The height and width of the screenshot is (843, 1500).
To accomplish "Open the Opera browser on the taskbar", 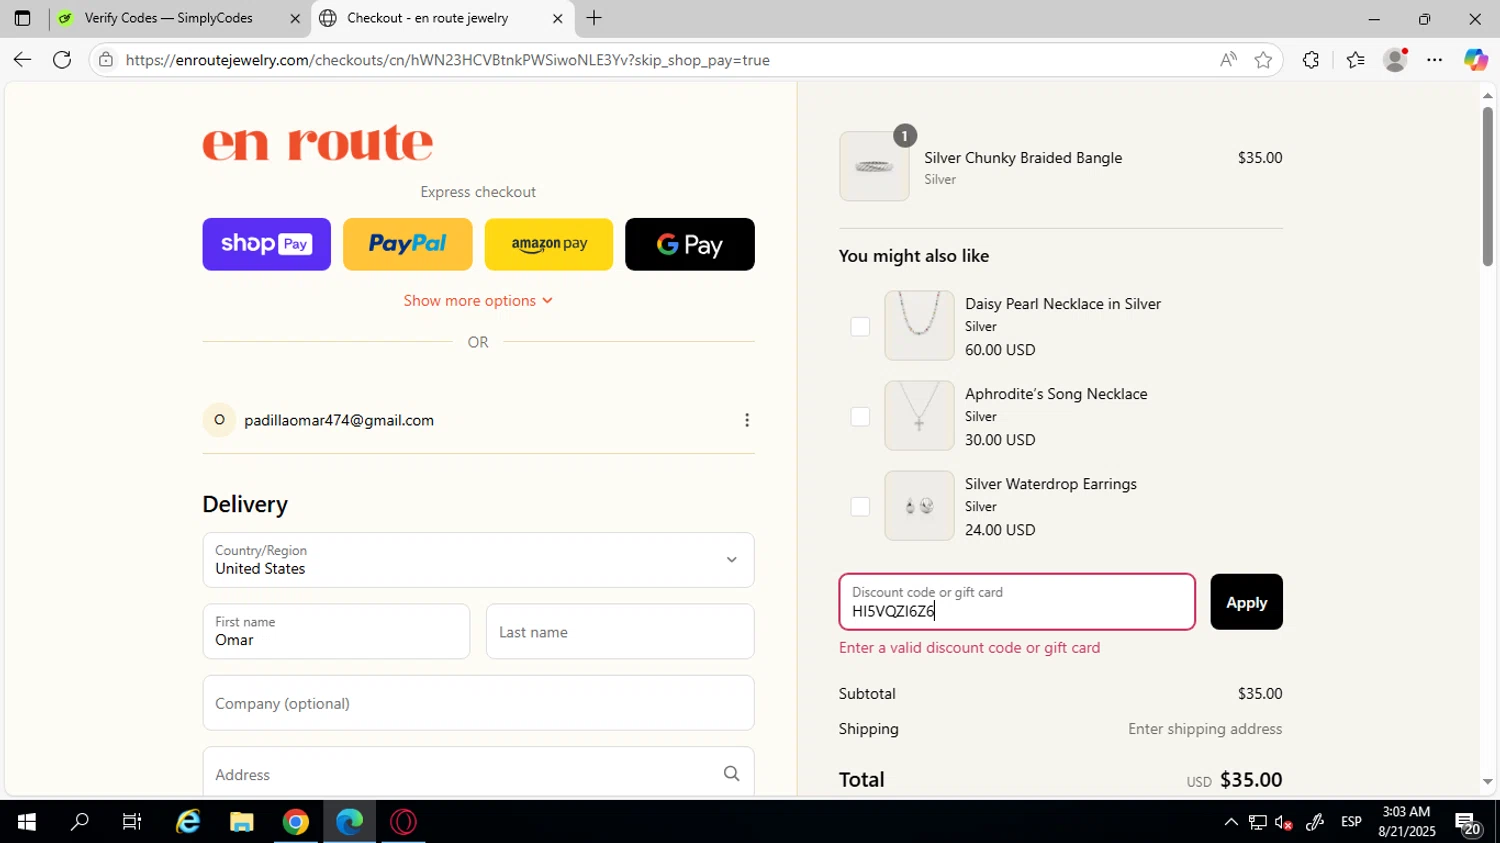I will (404, 822).
